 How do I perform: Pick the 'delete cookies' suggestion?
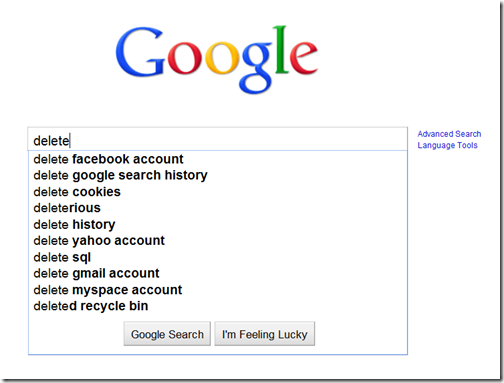(218, 192)
